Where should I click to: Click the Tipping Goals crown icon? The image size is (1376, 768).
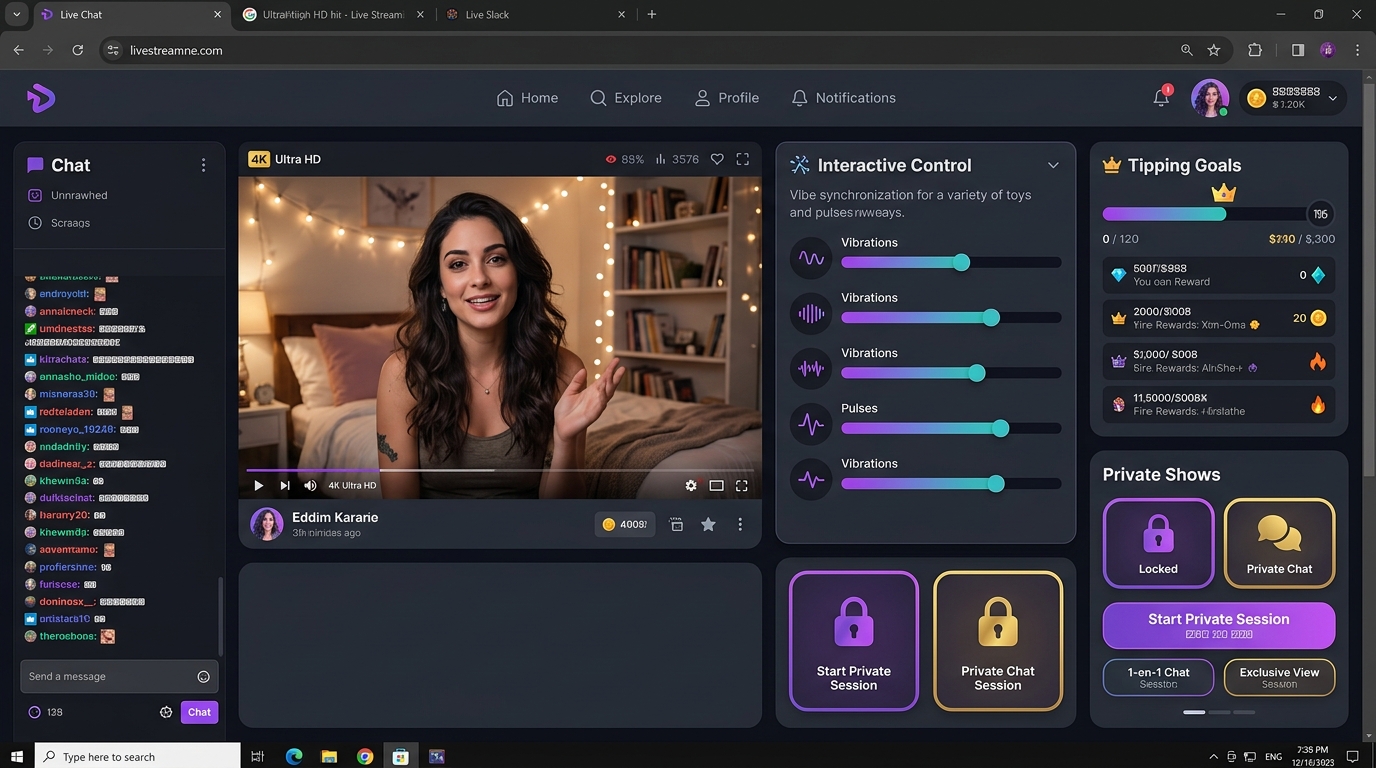click(1111, 165)
